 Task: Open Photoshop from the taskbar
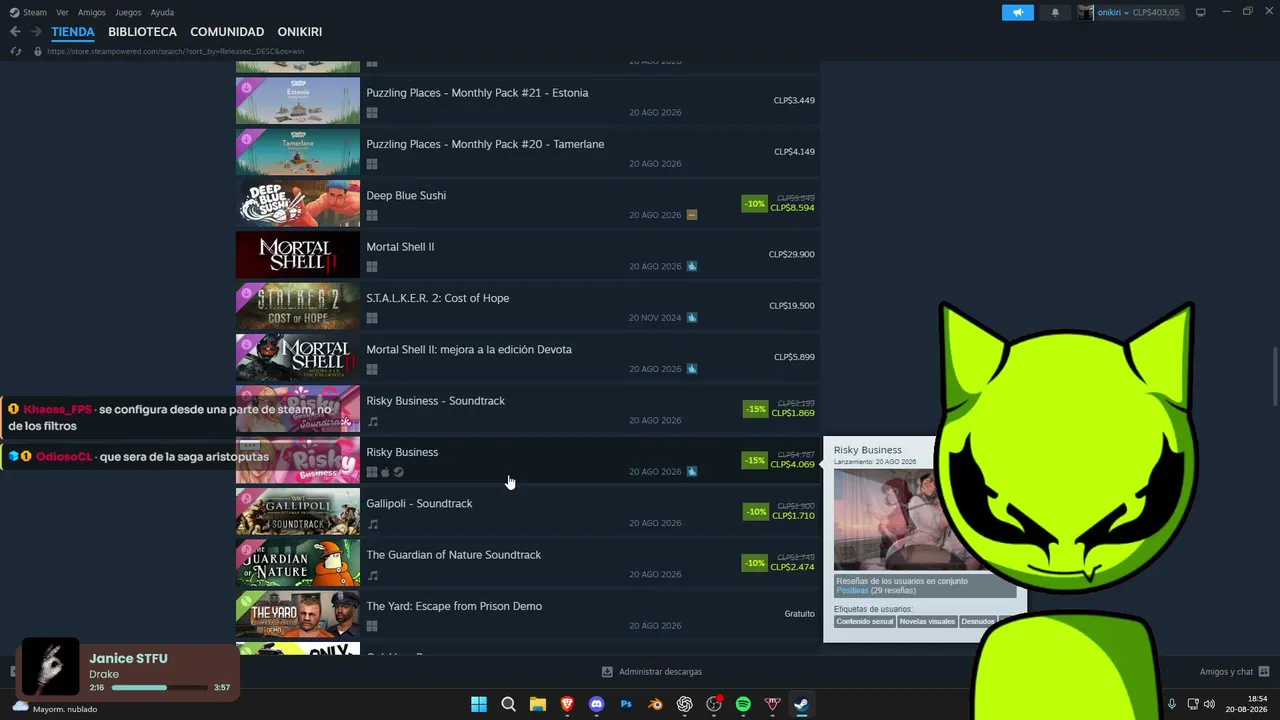tap(626, 704)
